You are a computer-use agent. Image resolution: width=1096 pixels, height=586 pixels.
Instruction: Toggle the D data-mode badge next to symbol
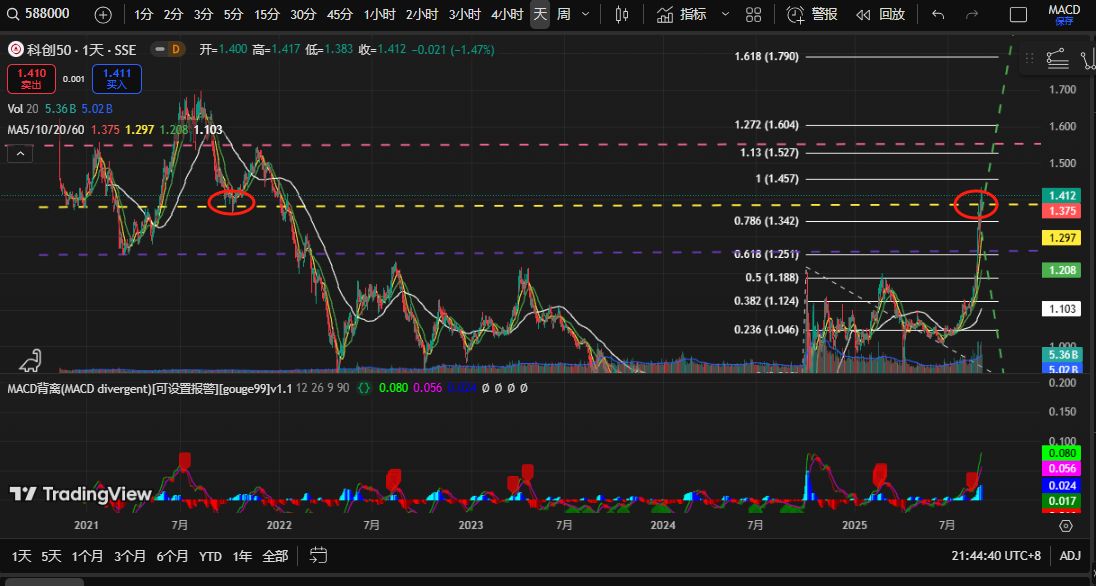176,49
